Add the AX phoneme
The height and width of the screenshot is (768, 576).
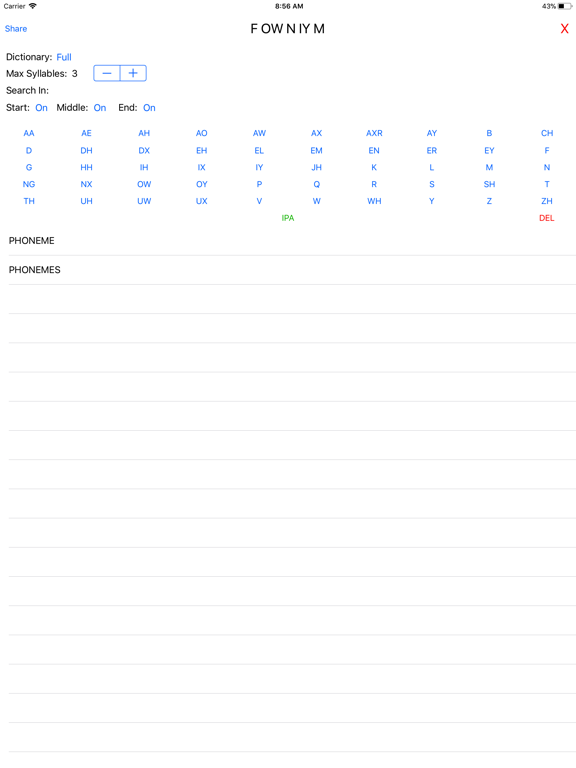coord(316,133)
